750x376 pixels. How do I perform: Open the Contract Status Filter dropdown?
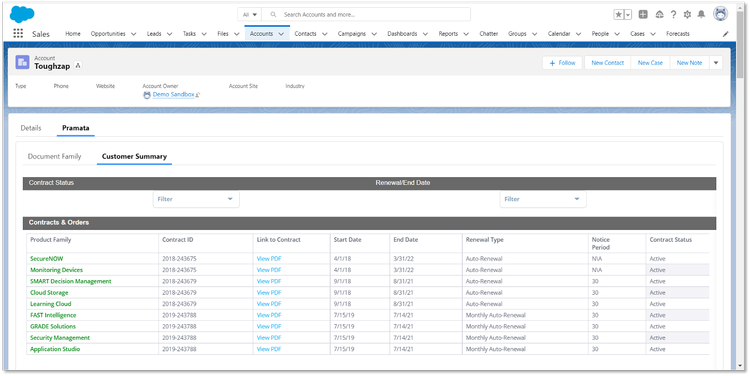196,199
